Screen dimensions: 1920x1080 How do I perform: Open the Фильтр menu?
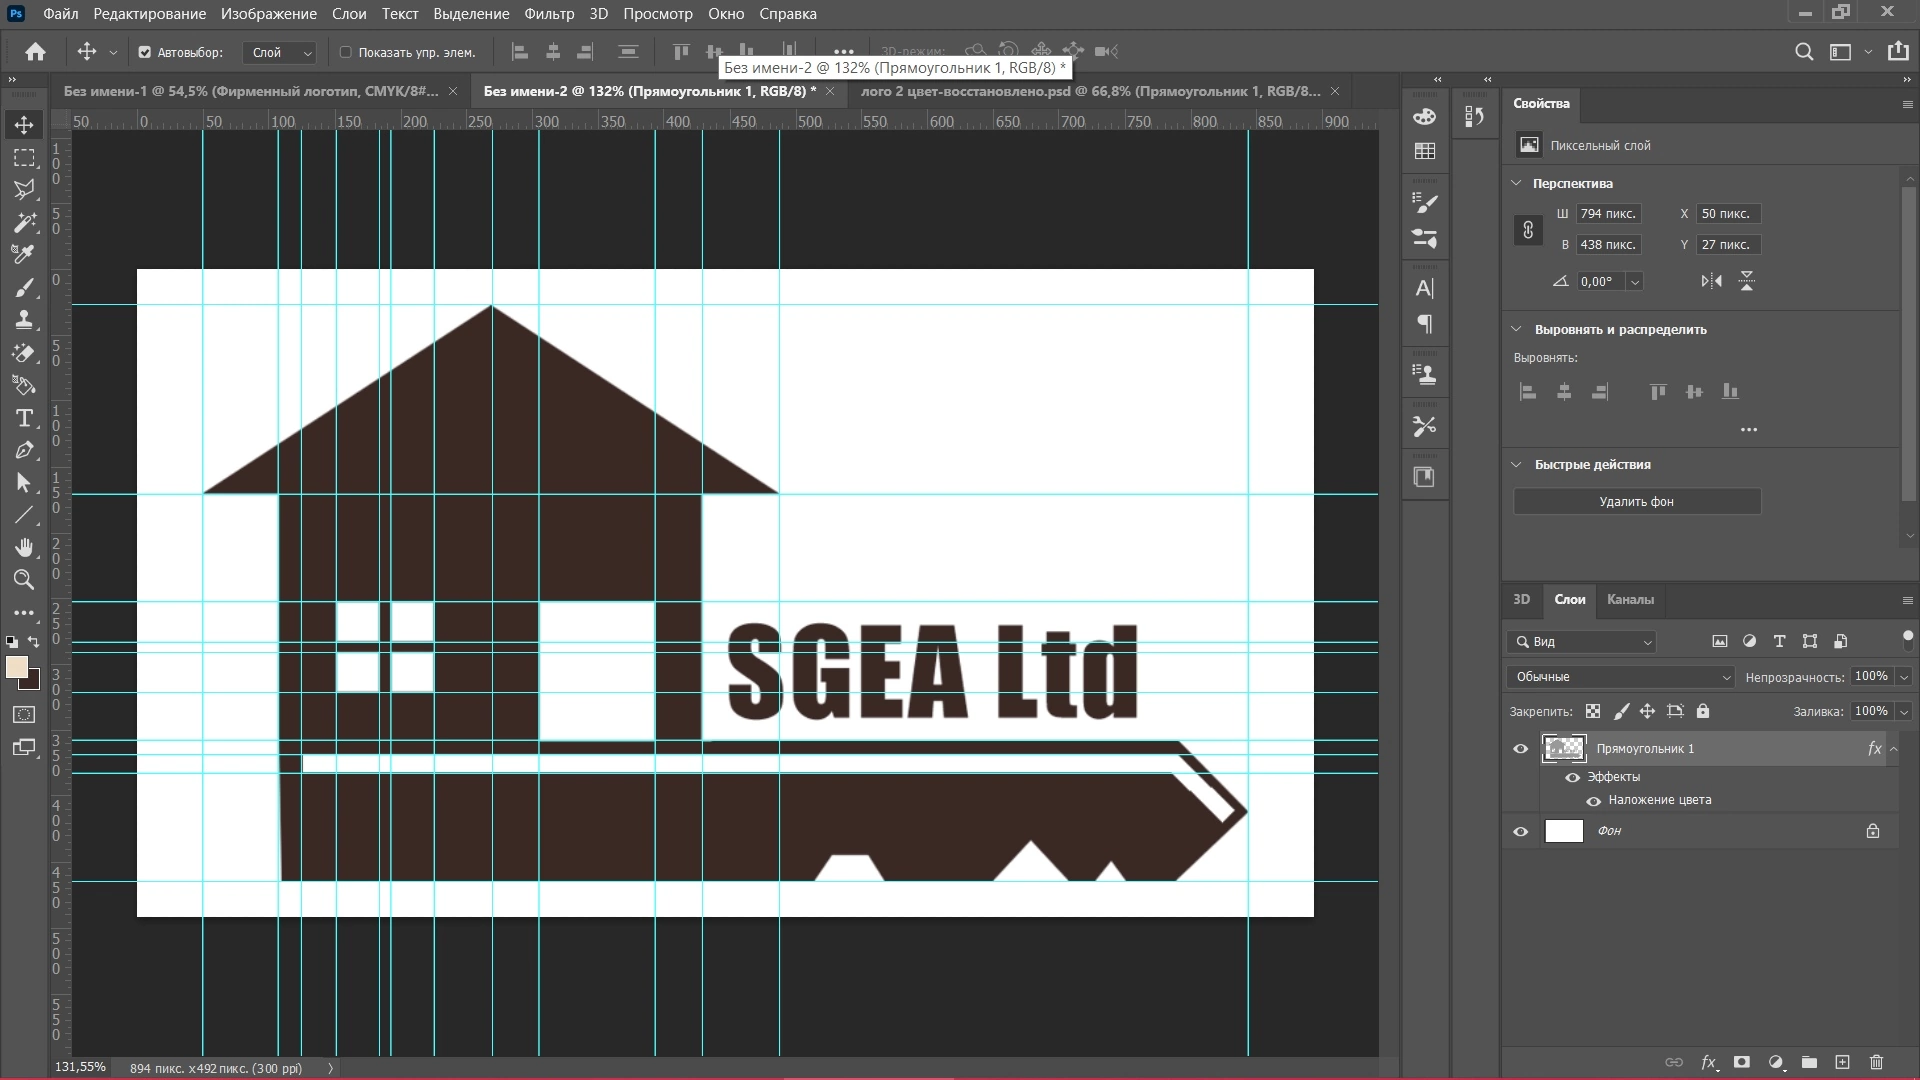tap(549, 14)
